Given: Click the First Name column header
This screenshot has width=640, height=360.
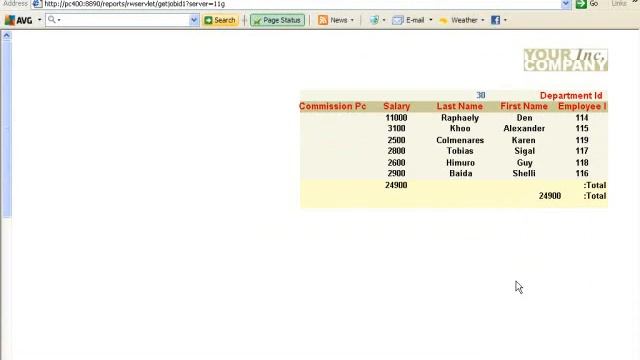Looking at the screenshot, I should (524, 107).
